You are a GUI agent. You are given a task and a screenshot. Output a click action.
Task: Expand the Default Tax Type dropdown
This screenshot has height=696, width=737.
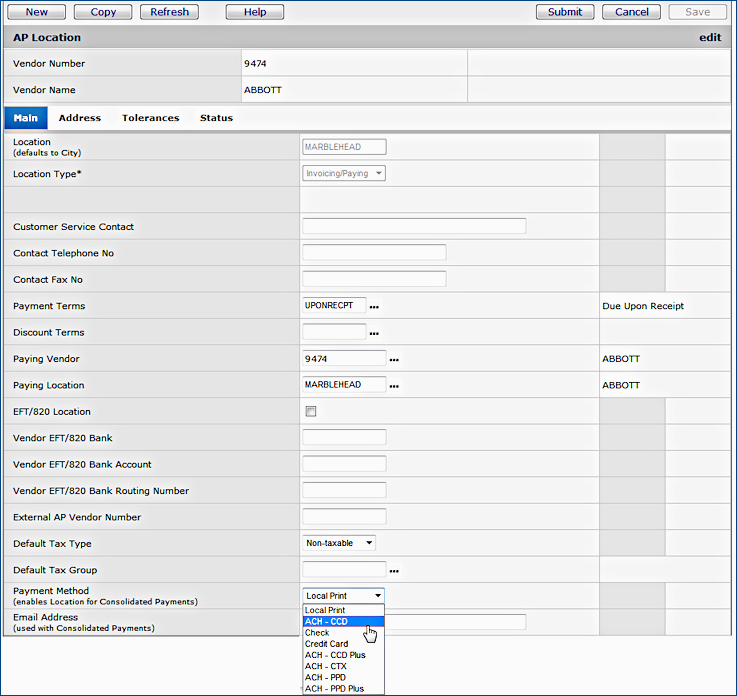[339, 543]
